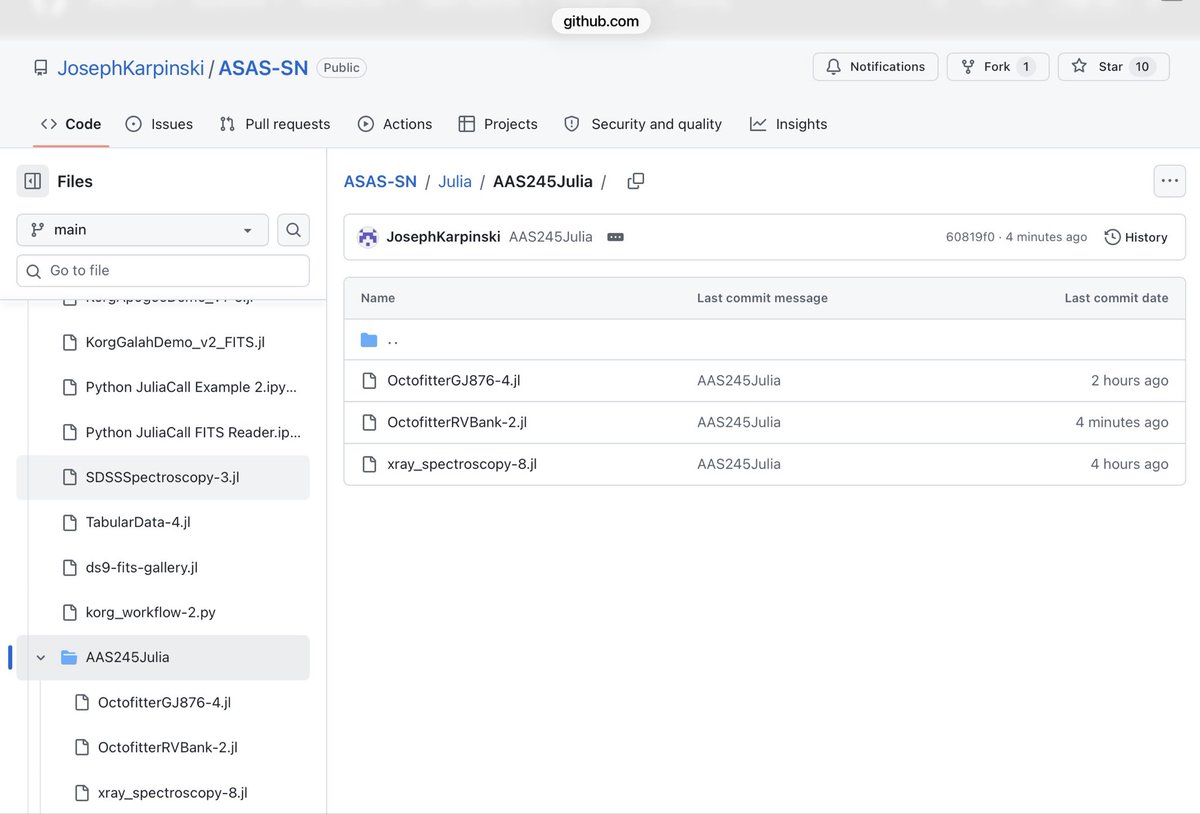1200x814 pixels.
Task: Select Python JuliaCall Example 2 notebook in tree
Action: pyautogui.click(x=163, y=387)
